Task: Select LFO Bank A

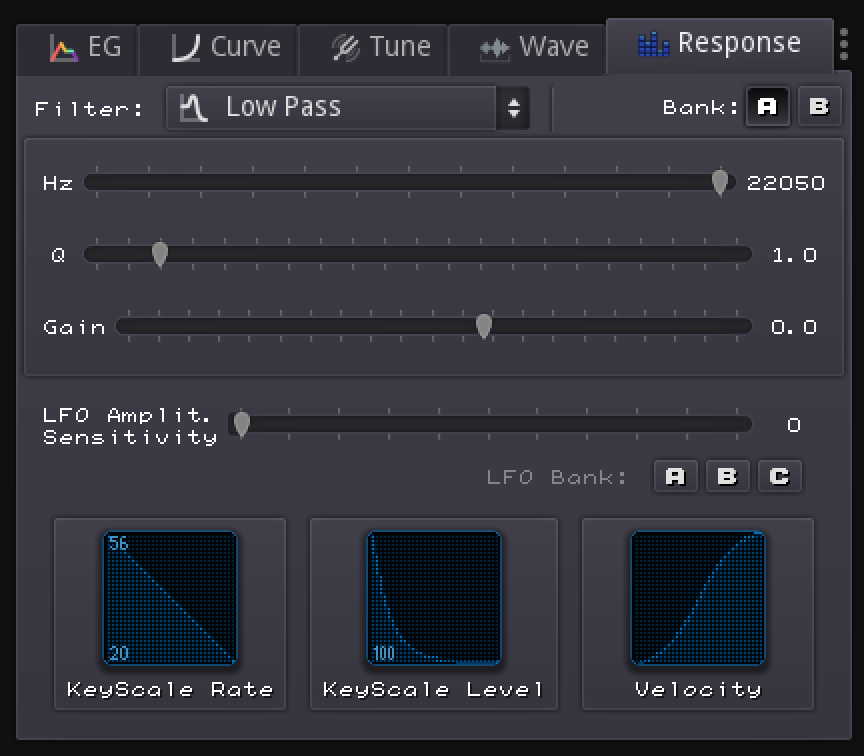Action: click(675, 476)
